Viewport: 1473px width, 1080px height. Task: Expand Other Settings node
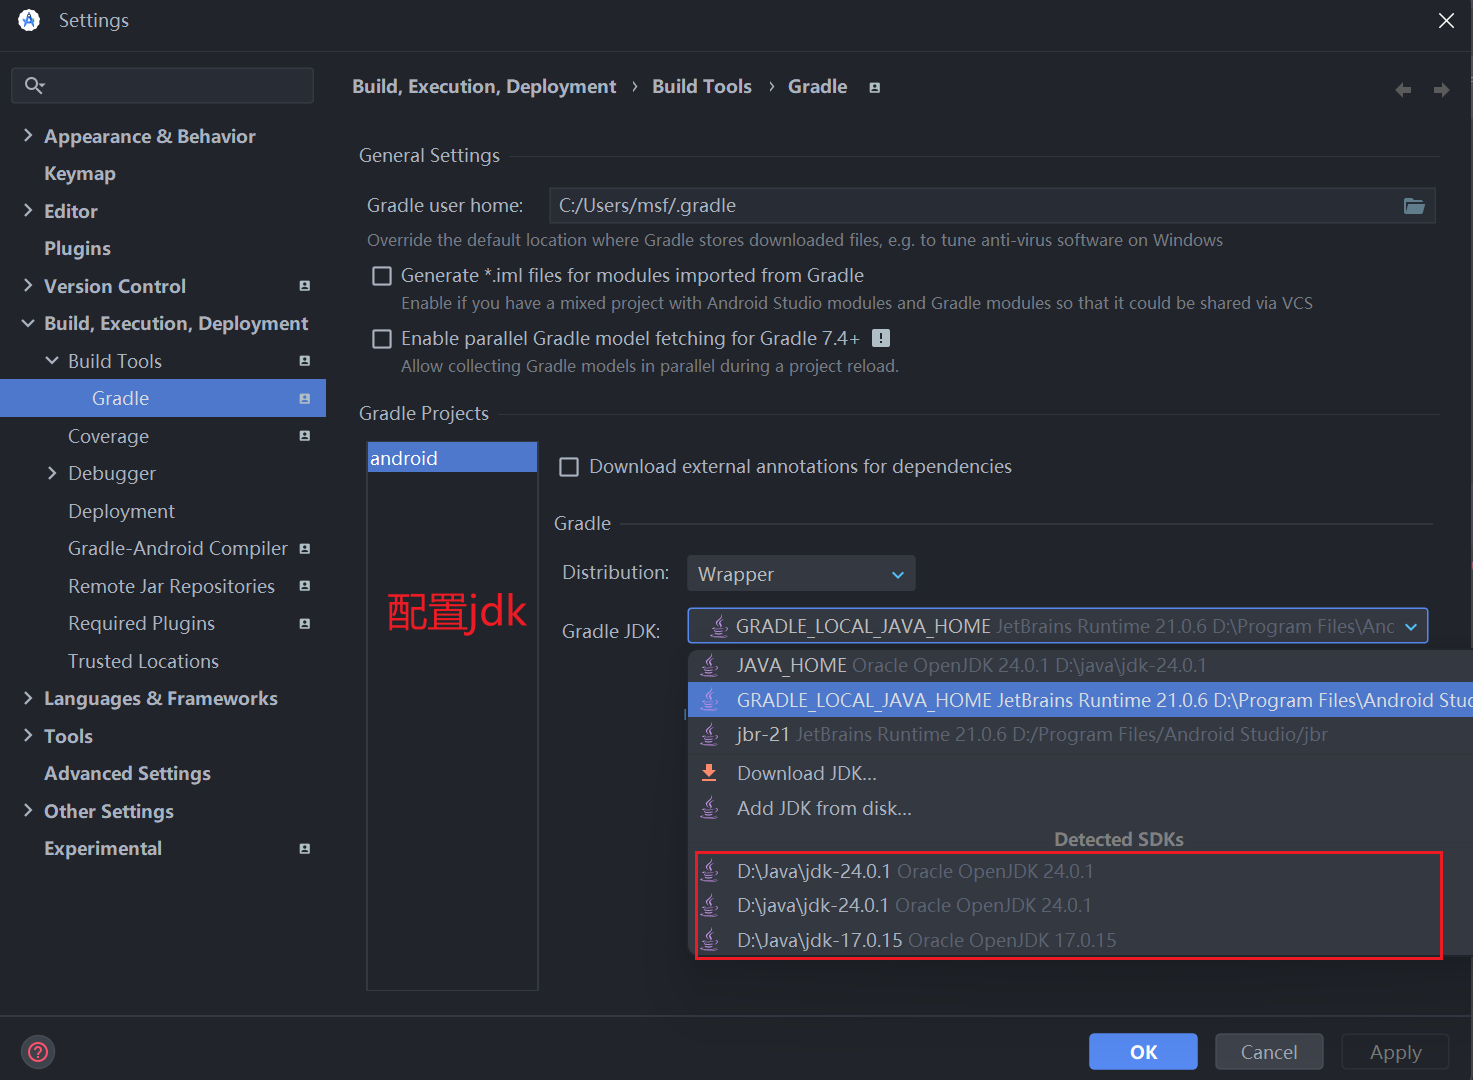28,810
